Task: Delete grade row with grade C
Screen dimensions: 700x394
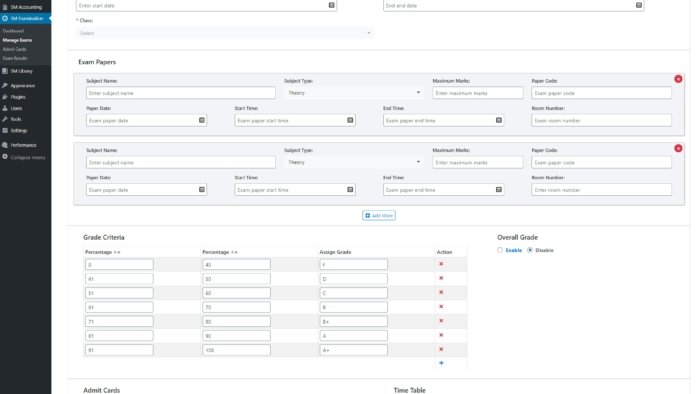Action: pyautogui.click(x=441, y=292)
